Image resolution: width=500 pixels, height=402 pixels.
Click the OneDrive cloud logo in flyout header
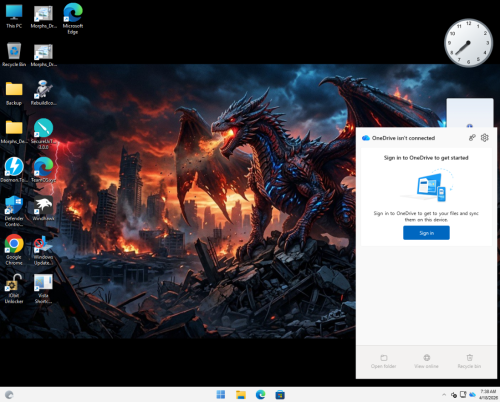[x=366, y=138]
